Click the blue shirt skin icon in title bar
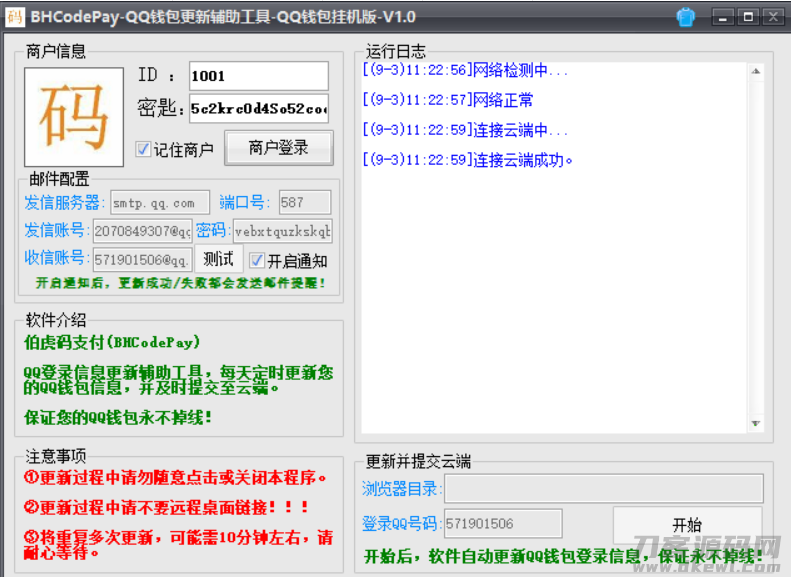The width and height of the screenshot is (791, 577). click(x=685, y=17)
